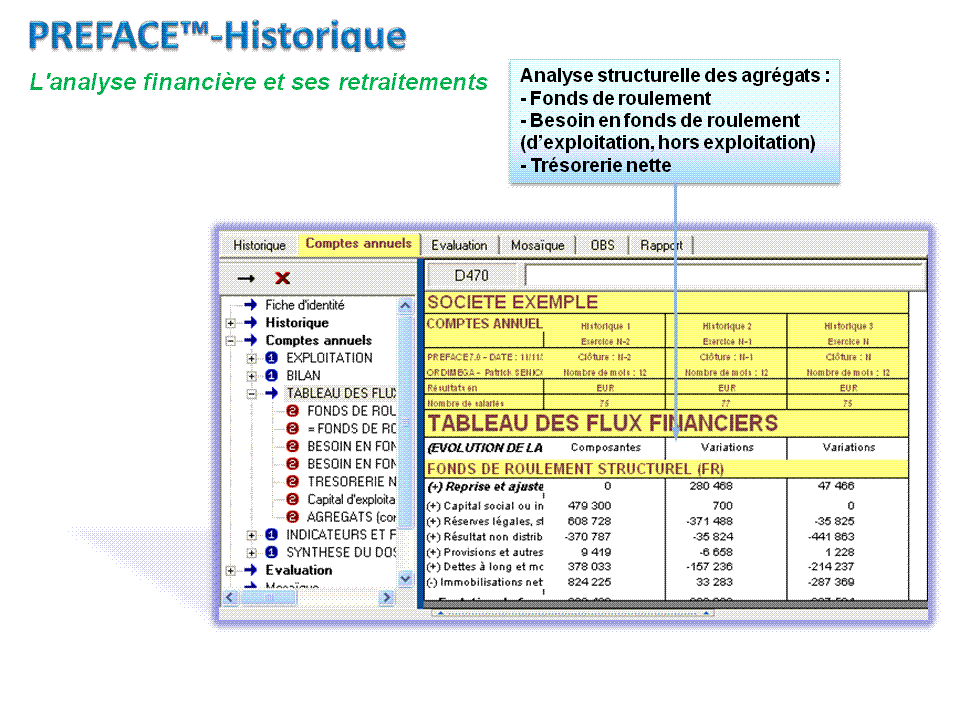Expand the SYNTHESE DU DOS node
Screen dimensions: 960x720
[252, 553]
